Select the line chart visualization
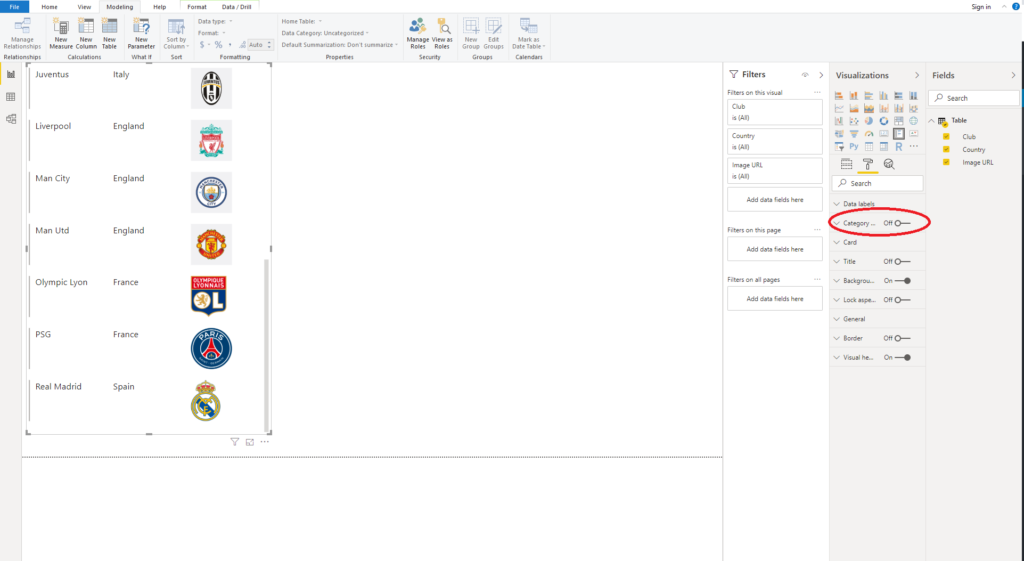The height and width of the screenshot is (561, 1024). (x=839, y=108)
